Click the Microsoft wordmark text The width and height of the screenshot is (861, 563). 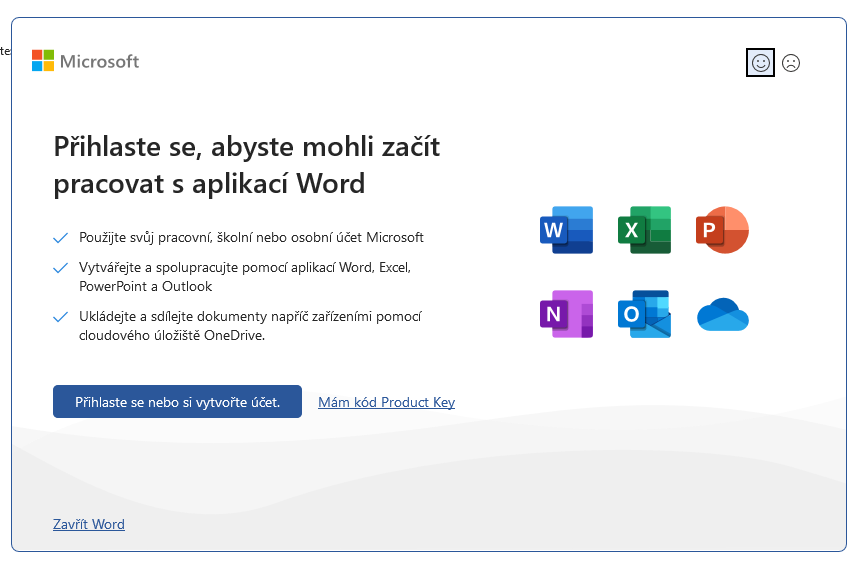coord(100,61)
